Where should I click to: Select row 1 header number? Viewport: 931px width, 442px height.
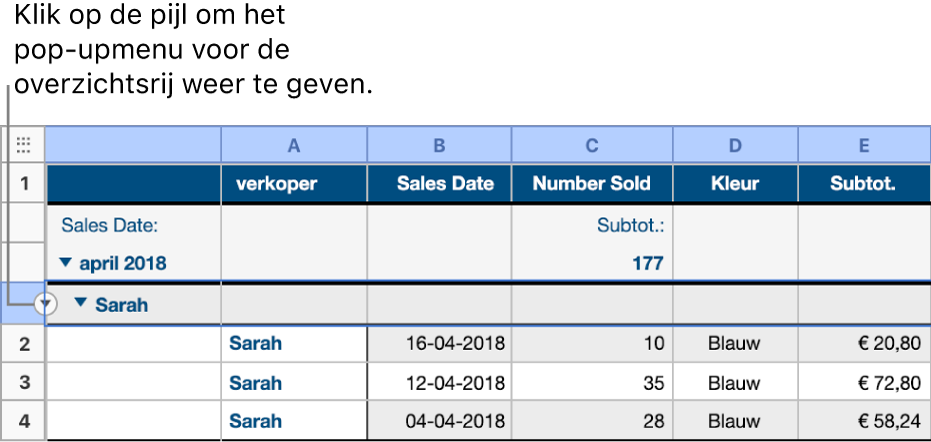click(24, 184)
